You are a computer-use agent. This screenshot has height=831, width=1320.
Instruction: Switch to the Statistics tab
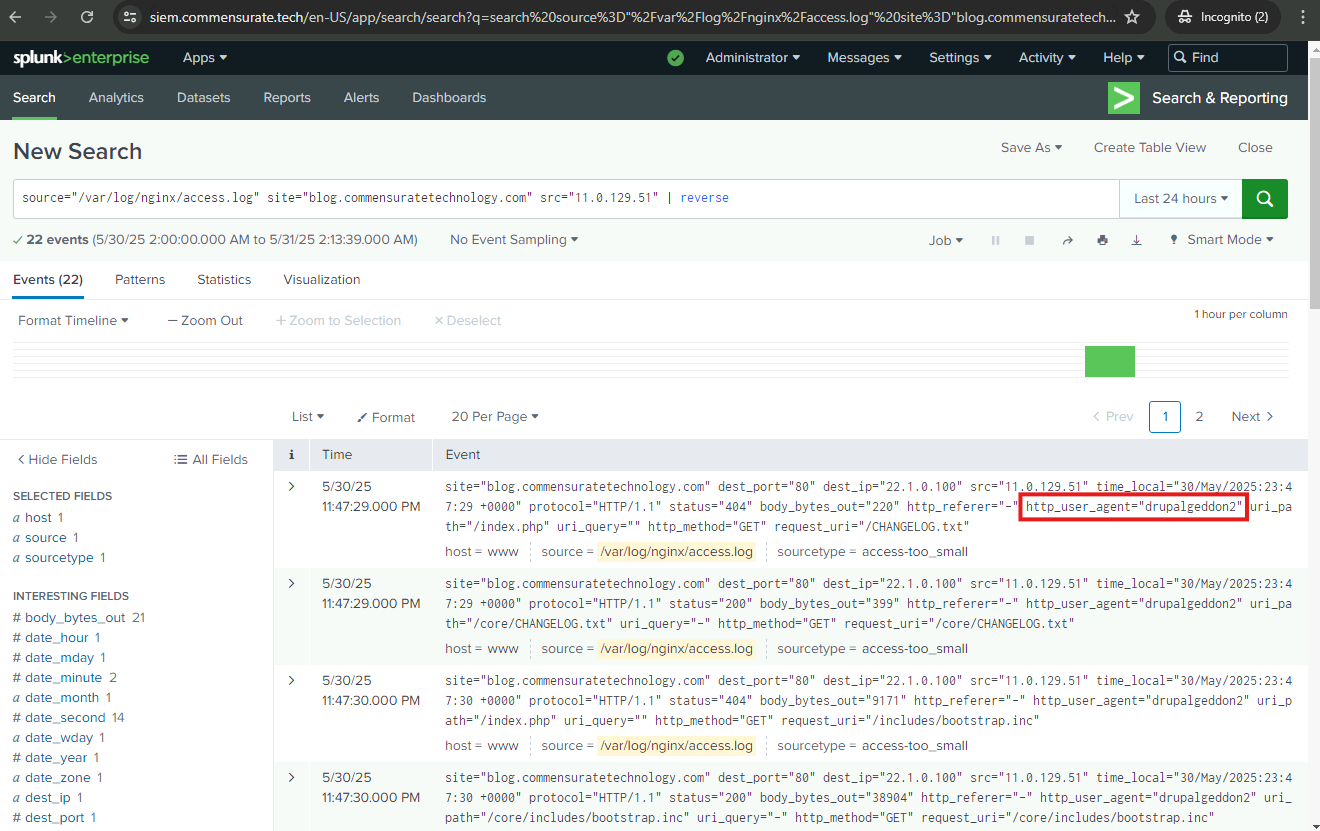tap(224, 280)
